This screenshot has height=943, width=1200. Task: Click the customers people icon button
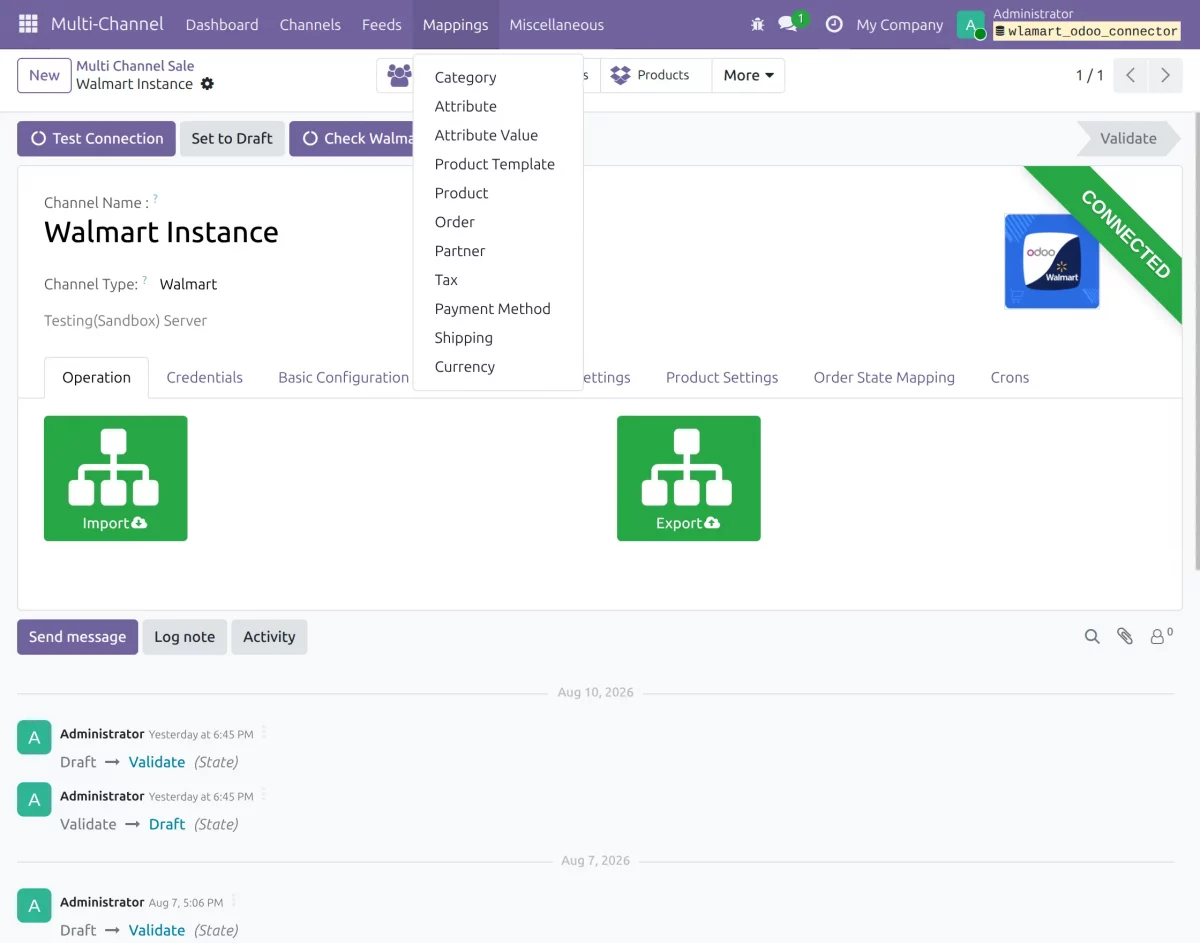click(399, 75)
